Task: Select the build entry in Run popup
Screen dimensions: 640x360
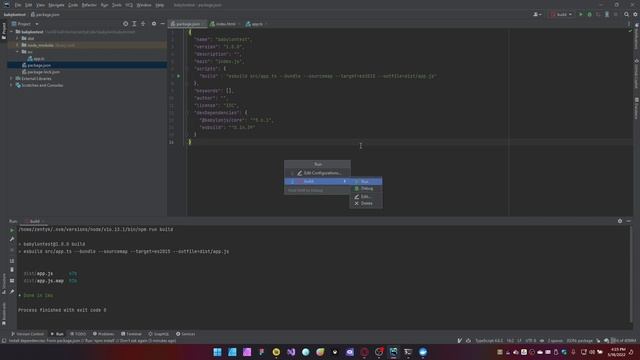Action: pos(317,181)
